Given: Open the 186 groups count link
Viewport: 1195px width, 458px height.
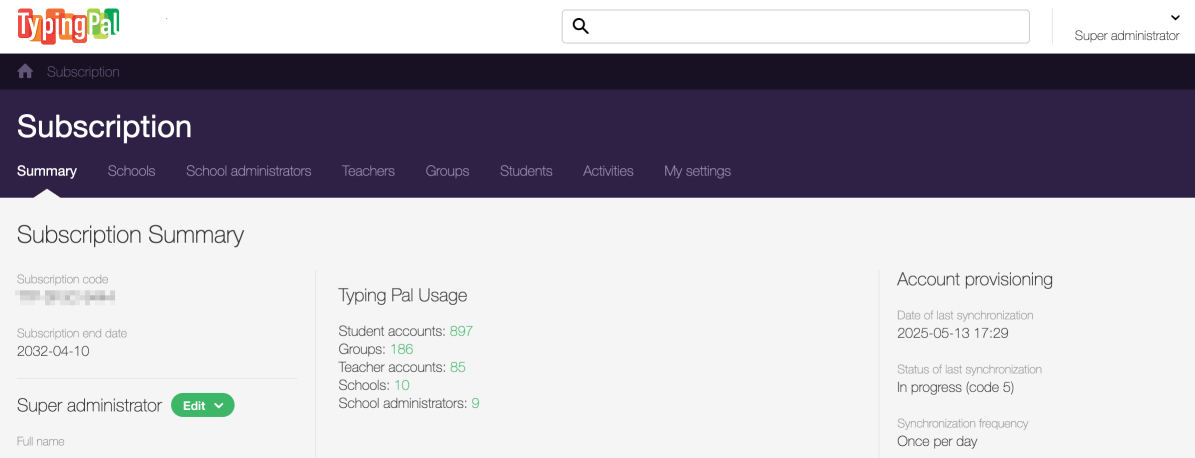Looking at the screenshot, I should pos(401,349).
